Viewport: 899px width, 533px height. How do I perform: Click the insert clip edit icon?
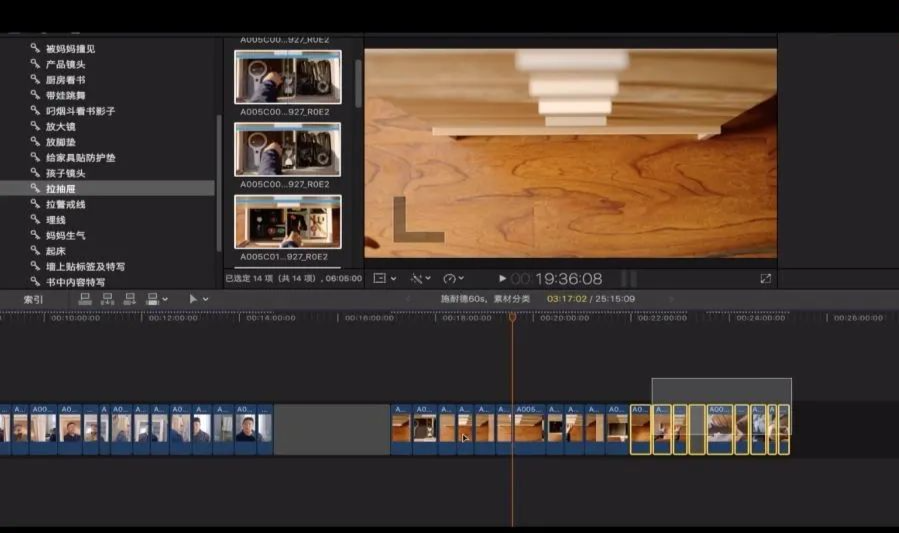point(107,299)
